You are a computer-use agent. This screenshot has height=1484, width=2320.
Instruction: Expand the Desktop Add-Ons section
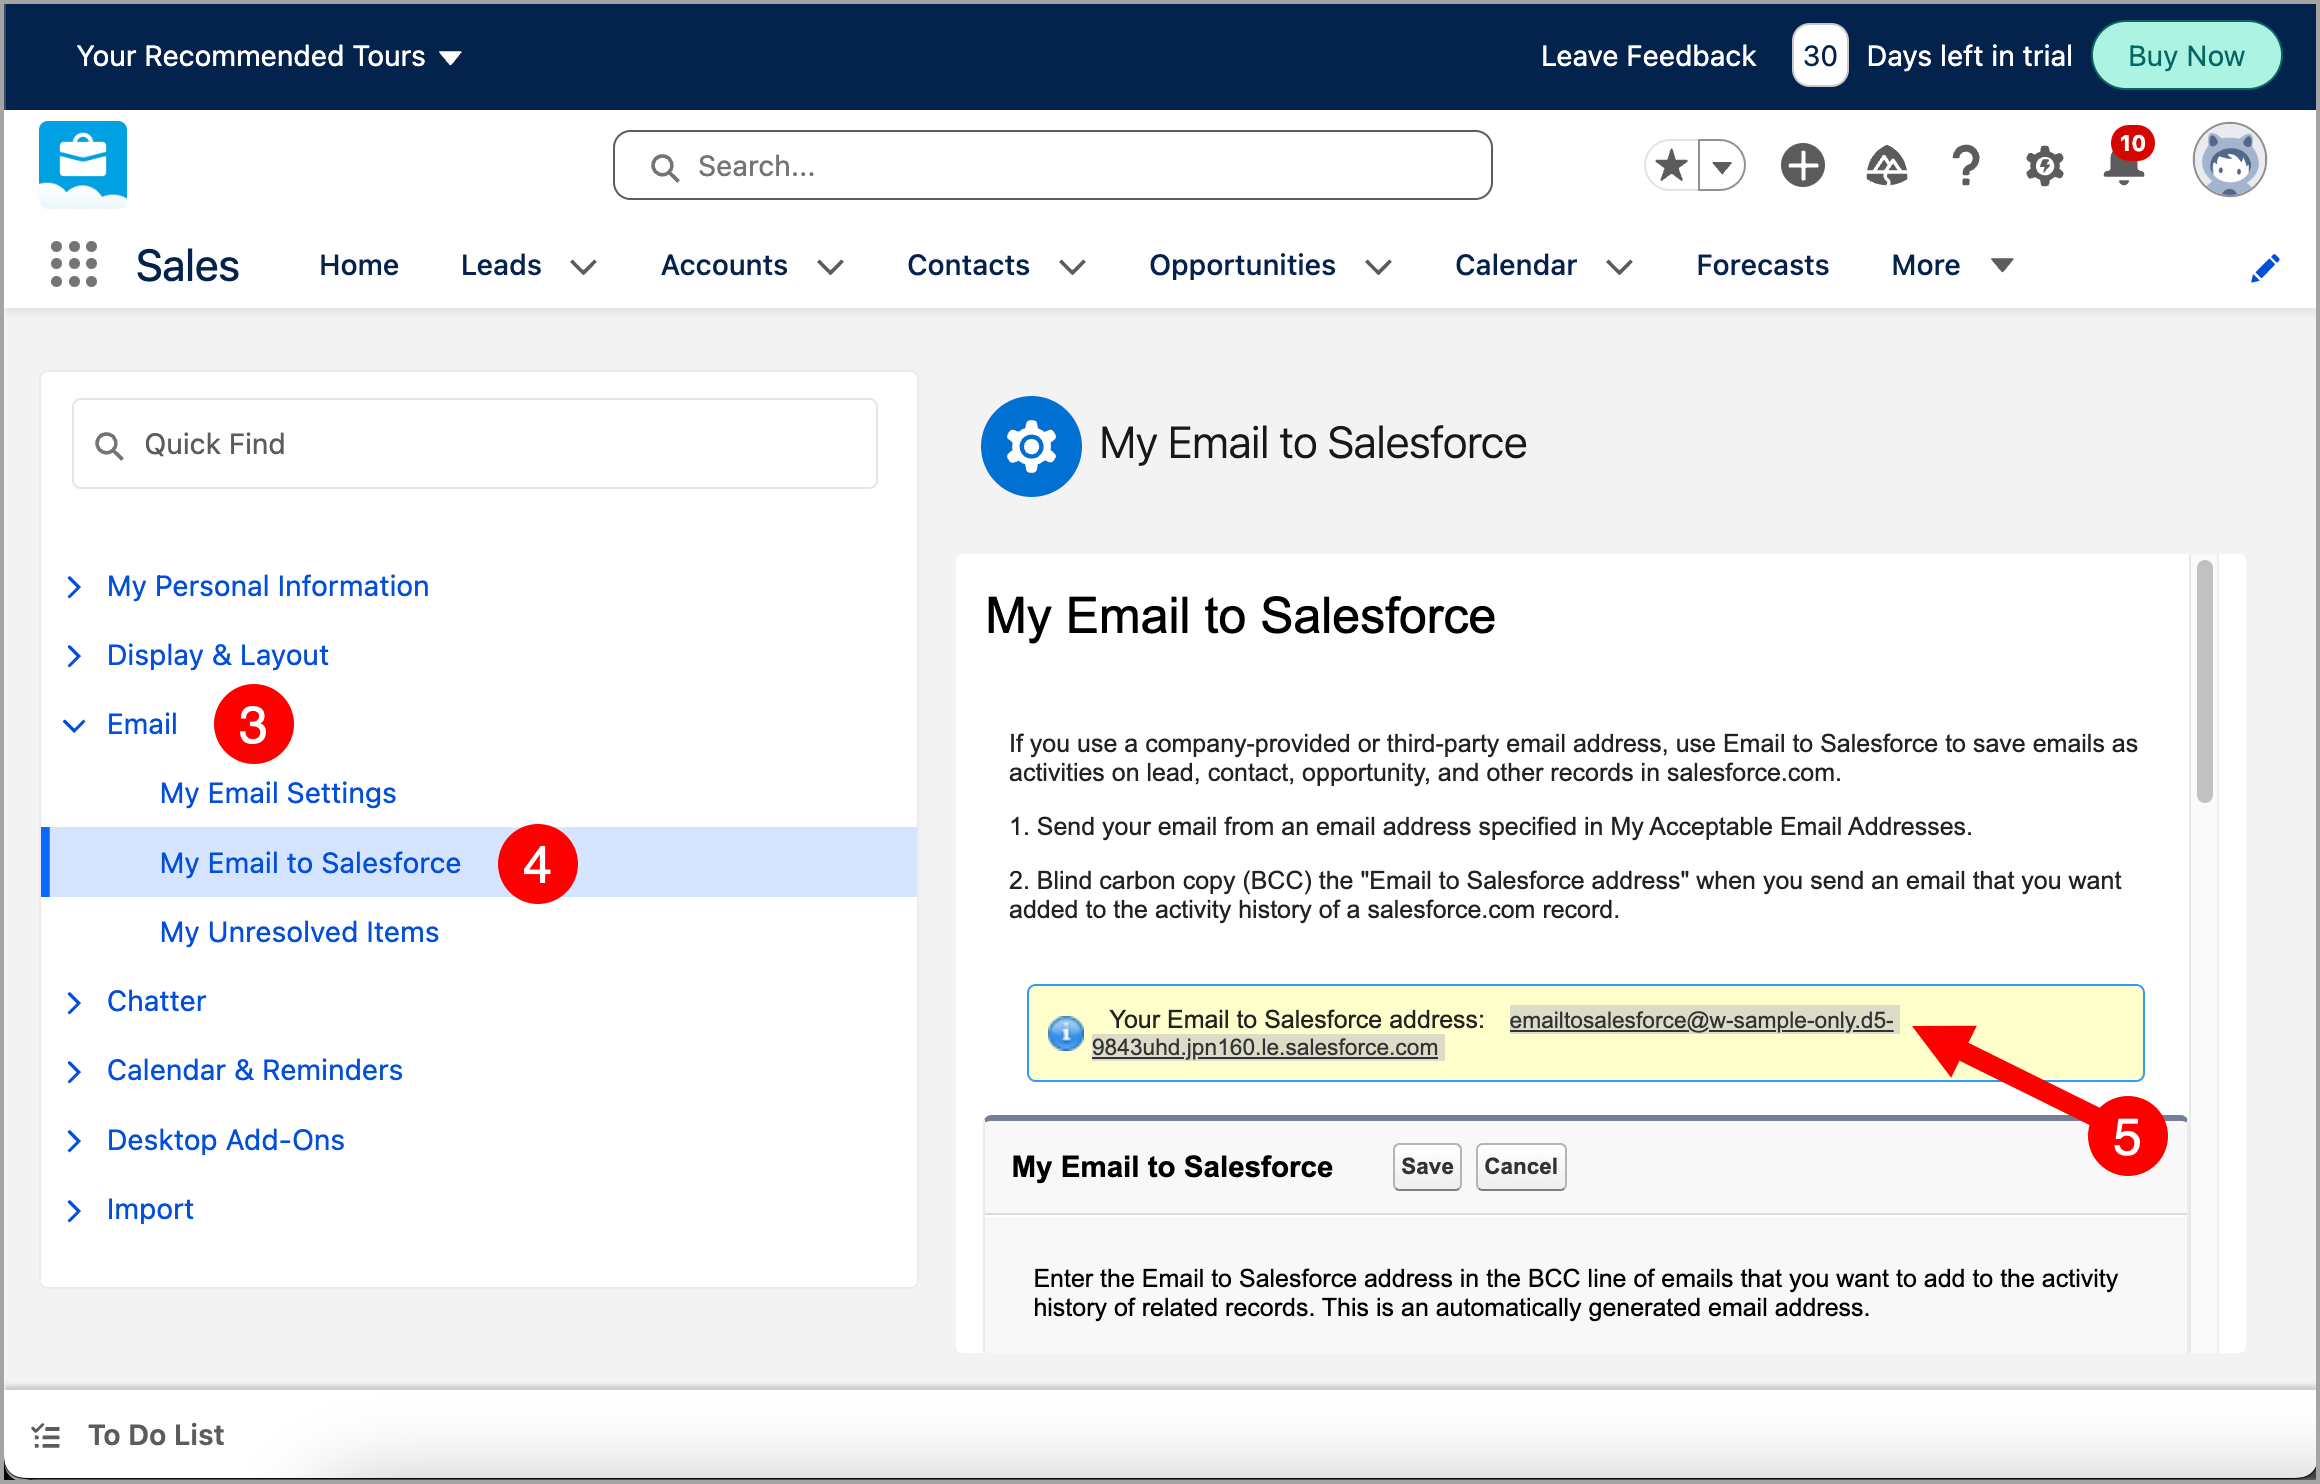pyautogui.click(x=74, y=1141)
